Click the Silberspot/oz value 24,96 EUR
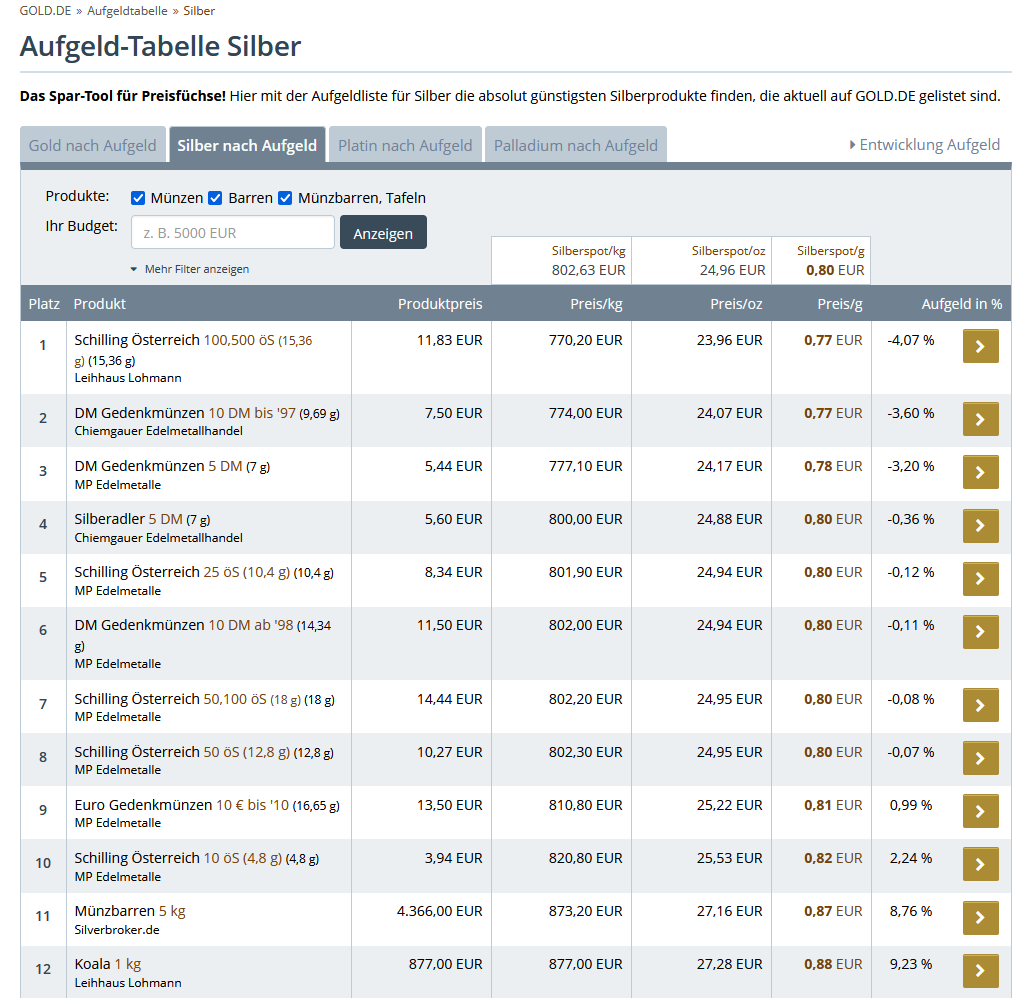Screen dimensions: 1018x998 point(732,270)
